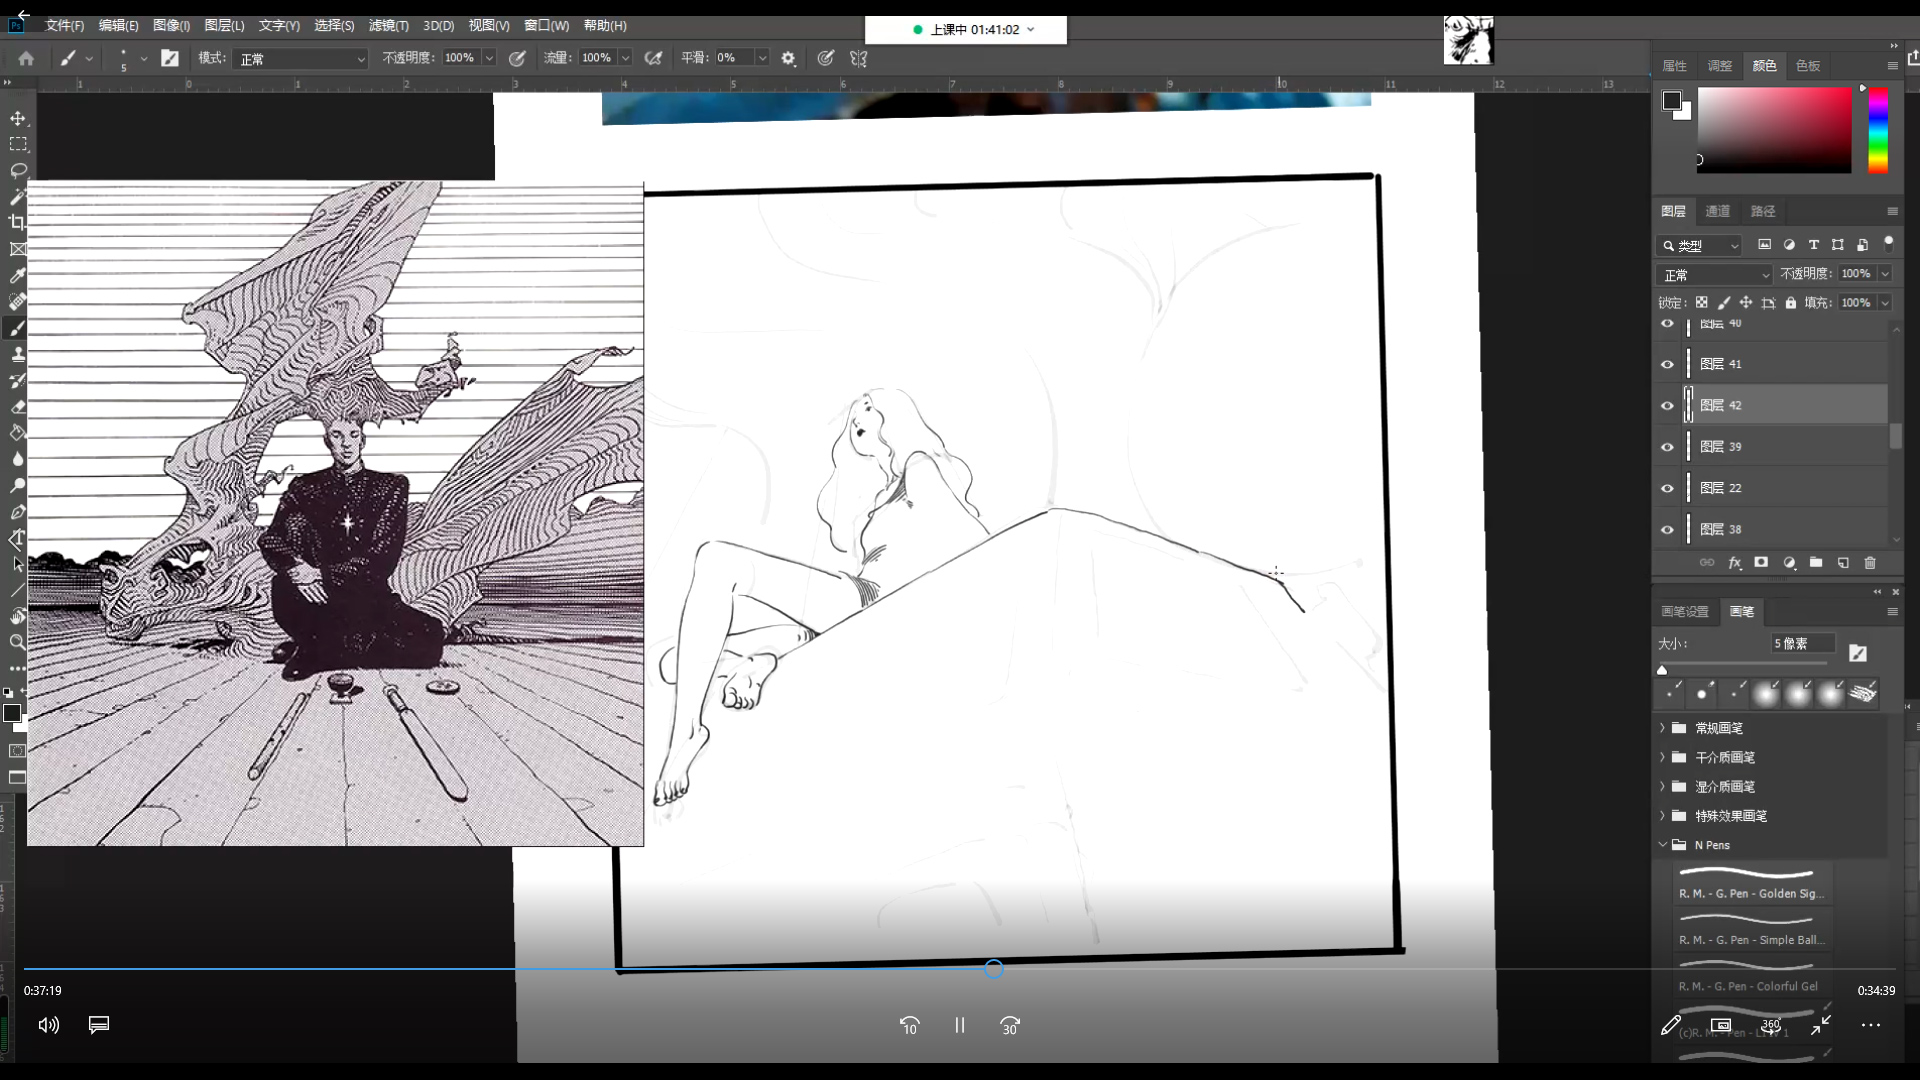Open the opacity 100% dropdown in options bar
1920x1080 pixels.
click(489, 58)
